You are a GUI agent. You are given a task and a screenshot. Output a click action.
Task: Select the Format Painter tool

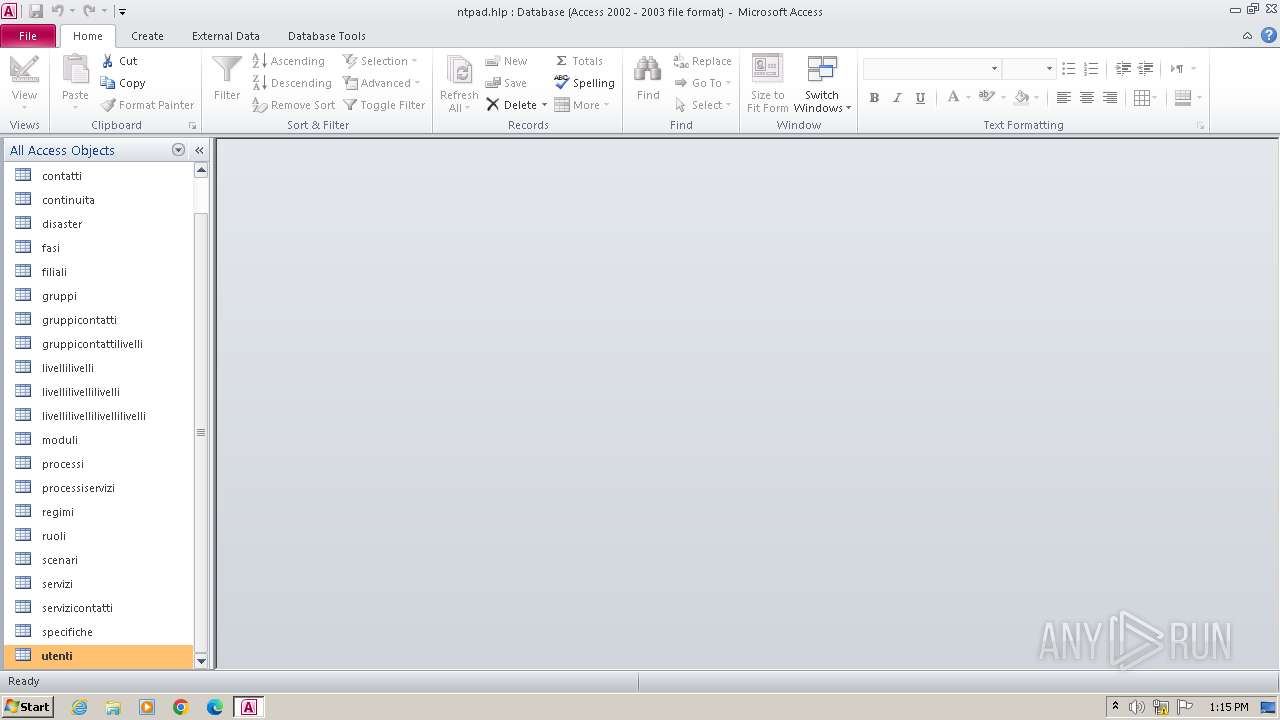pos(147,105)
